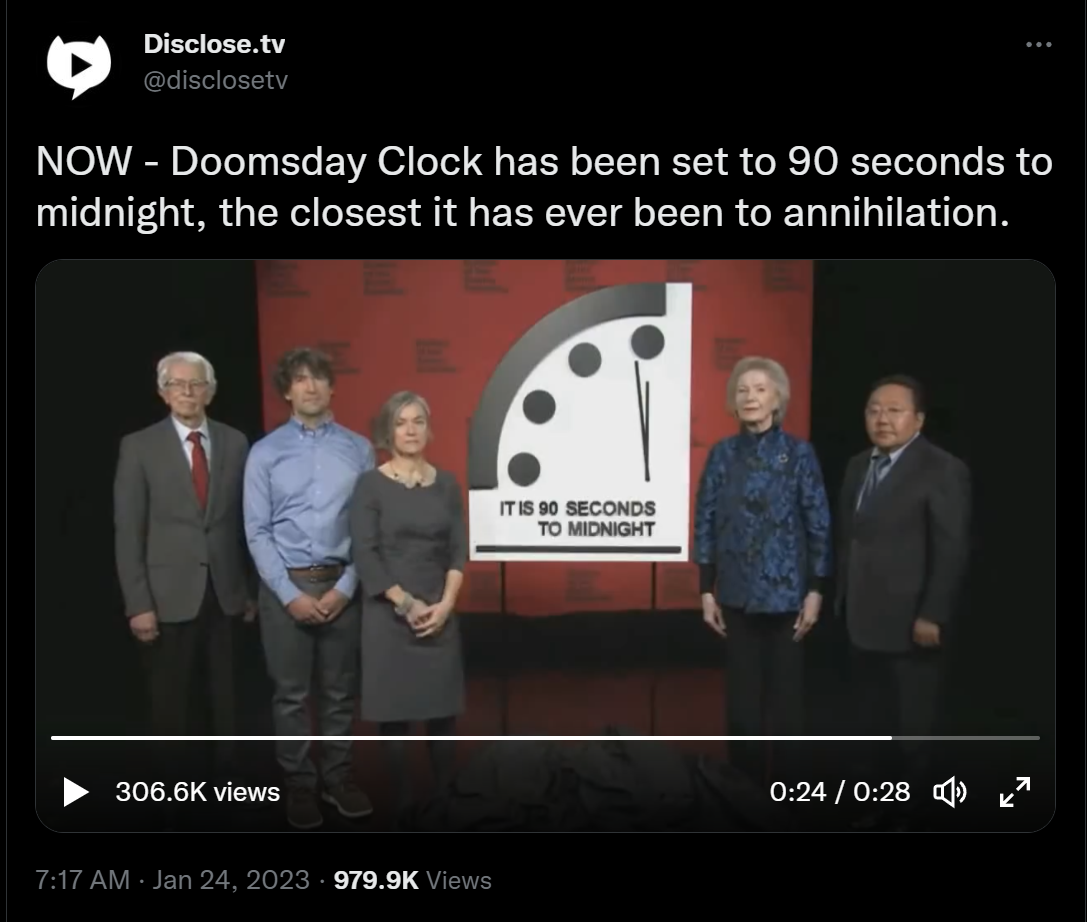This screenshot has height=922, width=1087.
Task: Play the video with the play button
Action: click(x=75, y=792)
